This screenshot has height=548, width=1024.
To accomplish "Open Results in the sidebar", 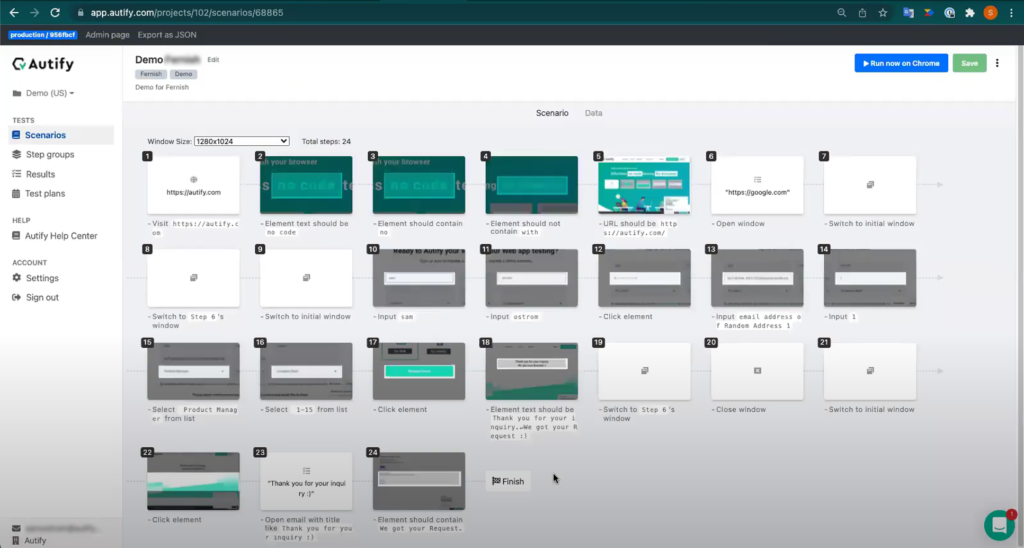I will 40,174.
